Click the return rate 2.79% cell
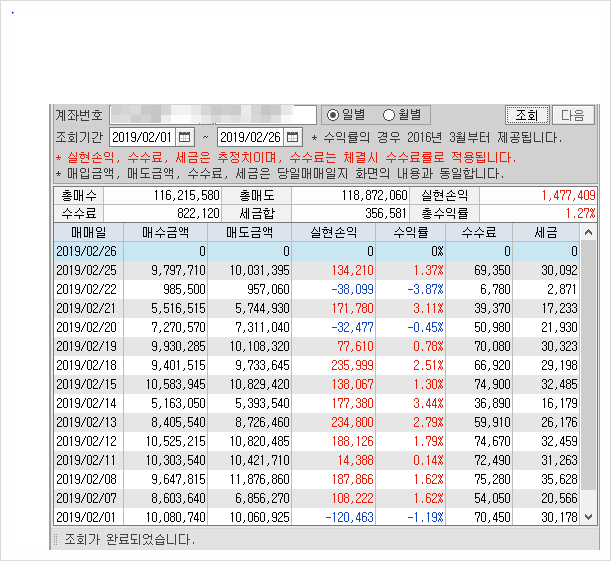Image resolution: width=611 pixels, height=561 pixels. [411, 422]
